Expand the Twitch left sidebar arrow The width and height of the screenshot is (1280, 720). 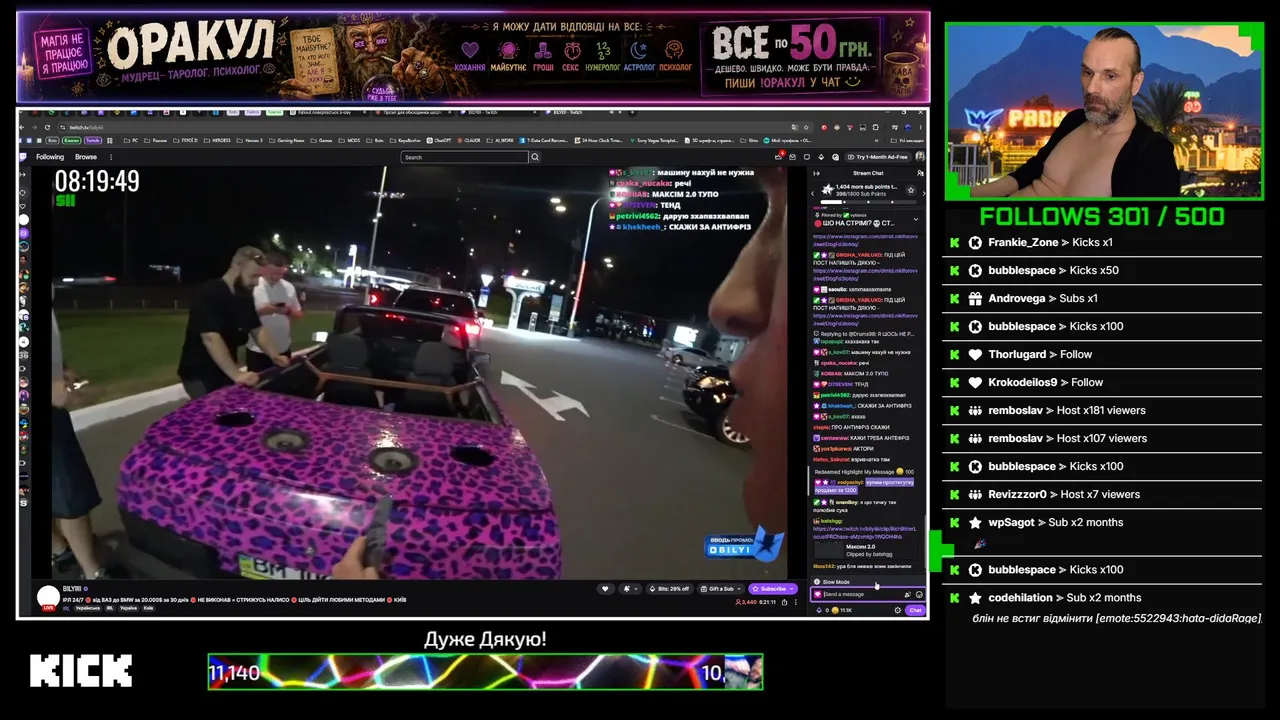click(24, 176)
